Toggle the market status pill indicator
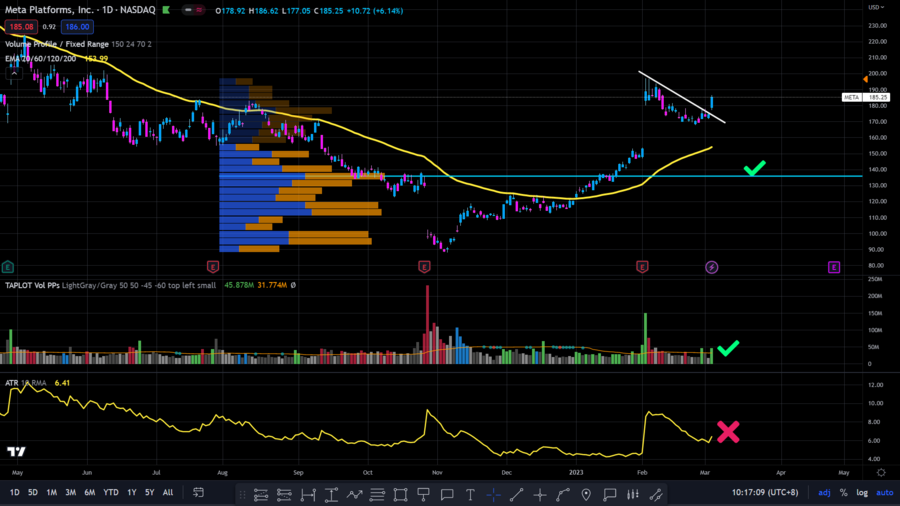 click(193, 10)
